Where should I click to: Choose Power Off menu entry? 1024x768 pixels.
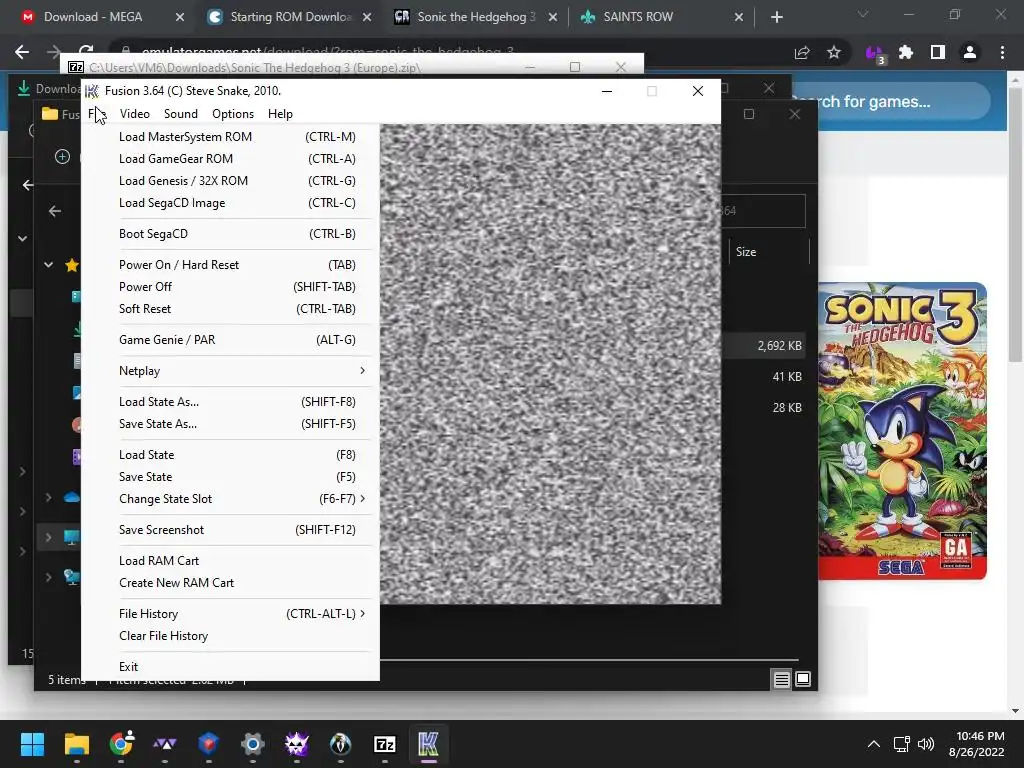[x=231, y=287]
